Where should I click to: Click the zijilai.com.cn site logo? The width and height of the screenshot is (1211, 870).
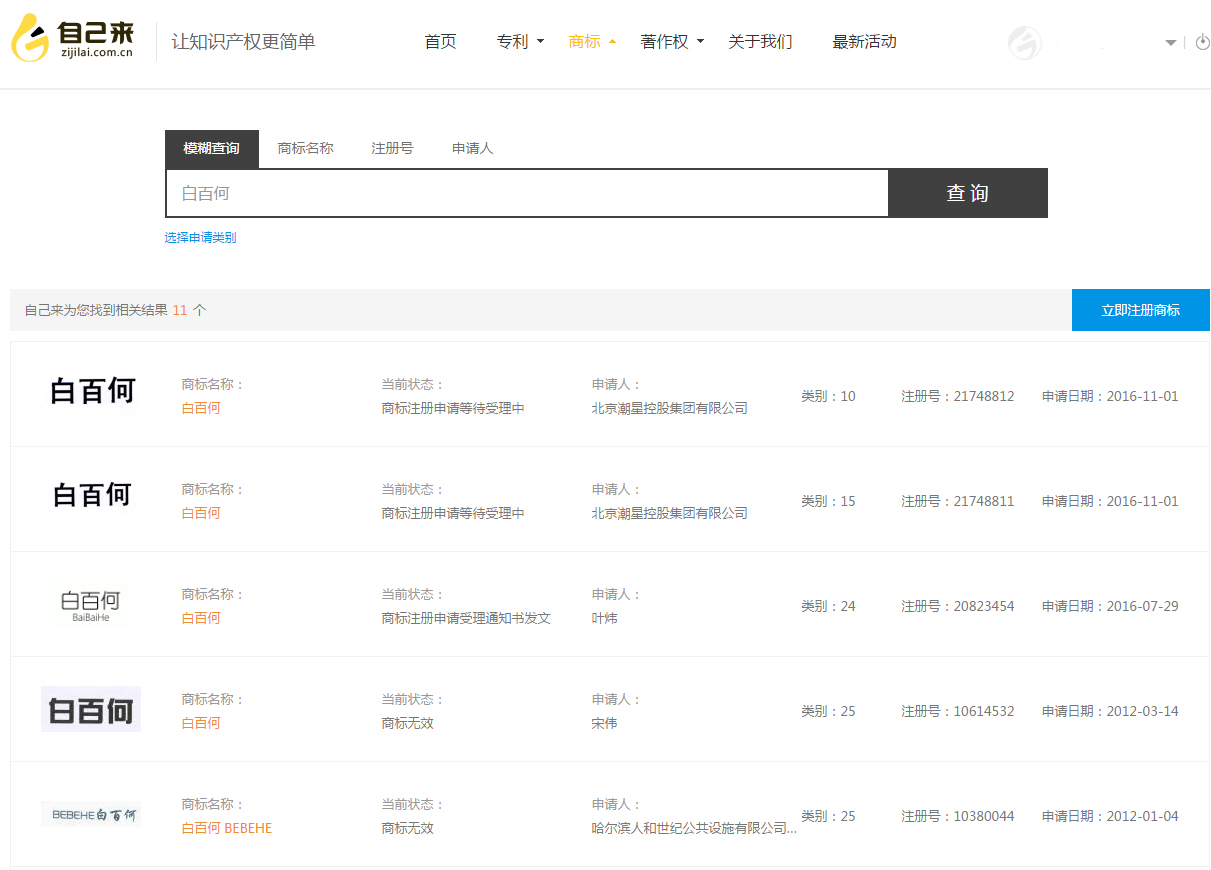[72, 37]
